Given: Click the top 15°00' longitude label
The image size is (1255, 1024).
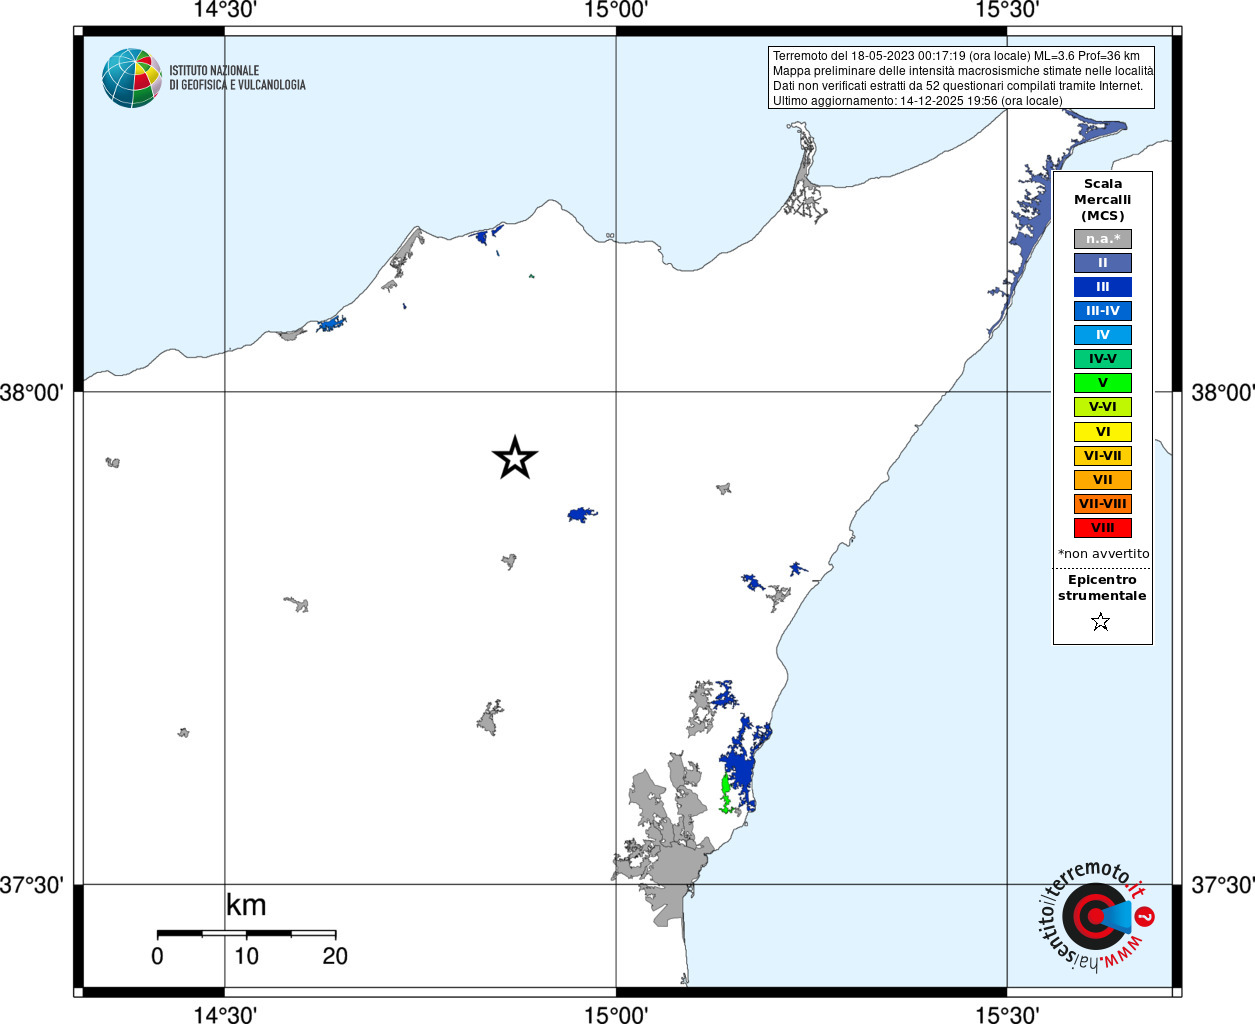Looking at the screenshot, I should (x=616, y=10).
